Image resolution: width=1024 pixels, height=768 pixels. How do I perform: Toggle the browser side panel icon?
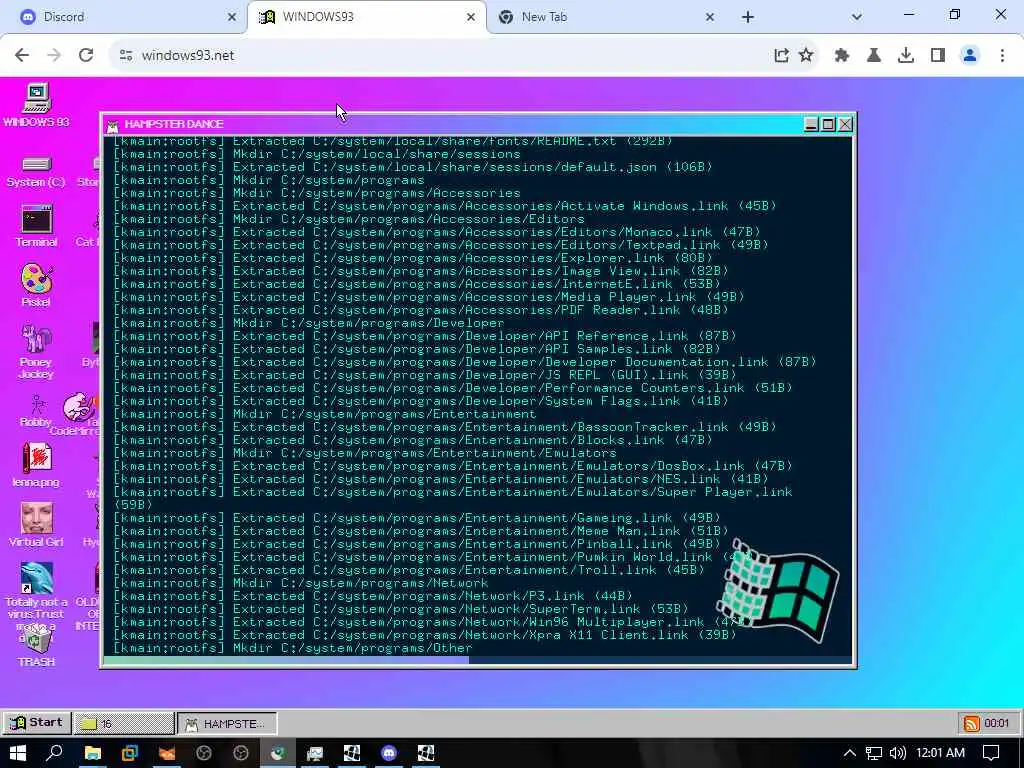(x=938, y=56)
